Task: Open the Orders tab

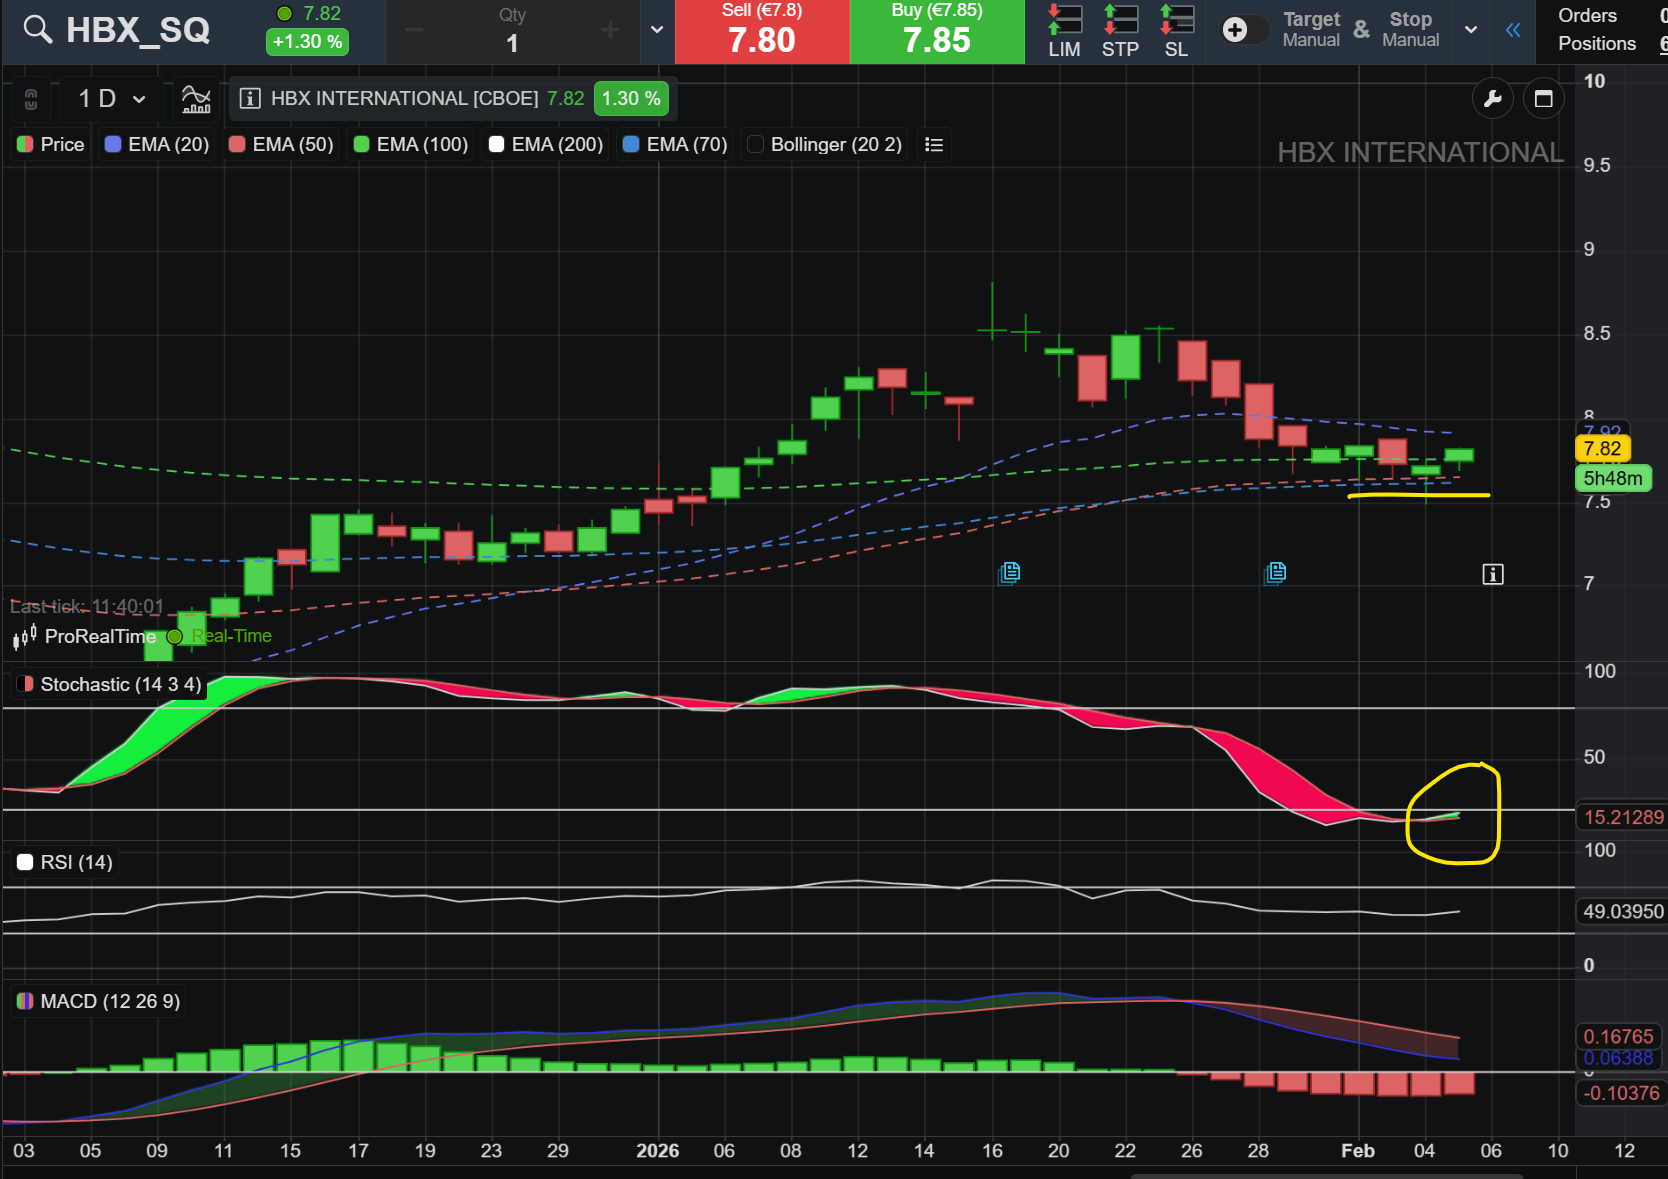Action: pos(1587,15)
